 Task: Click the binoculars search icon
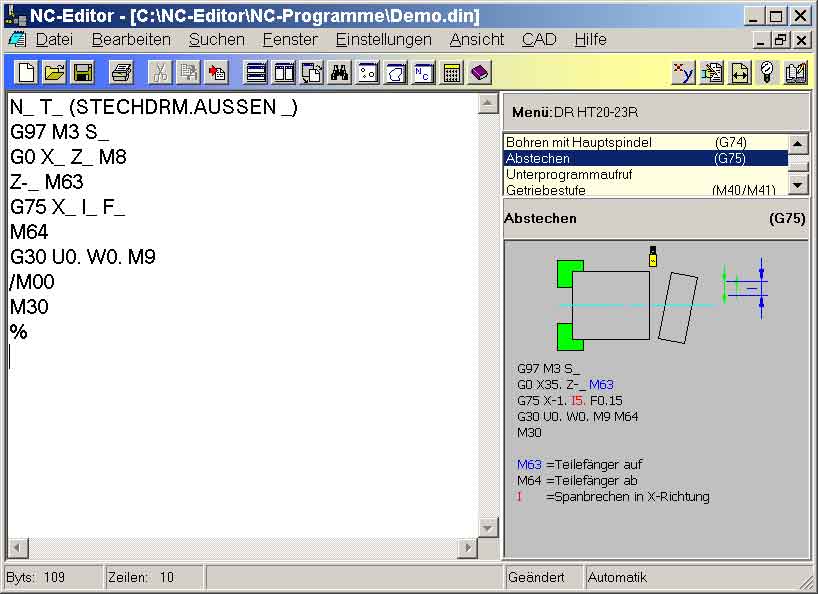339,72
